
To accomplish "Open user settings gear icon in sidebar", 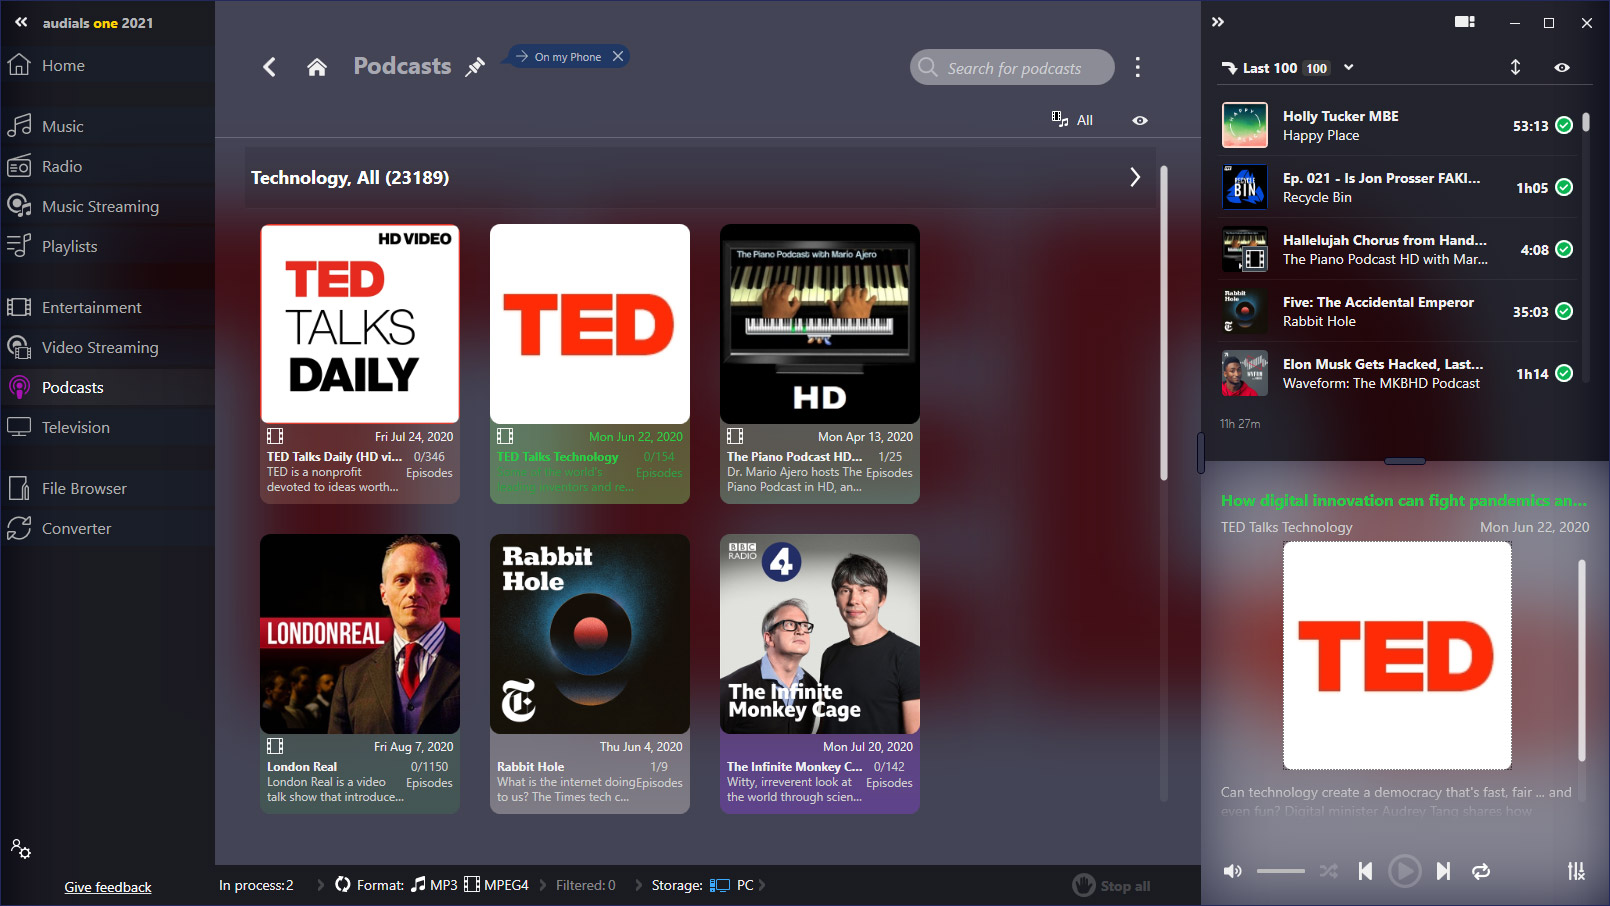I will click(x=21, y=849).
